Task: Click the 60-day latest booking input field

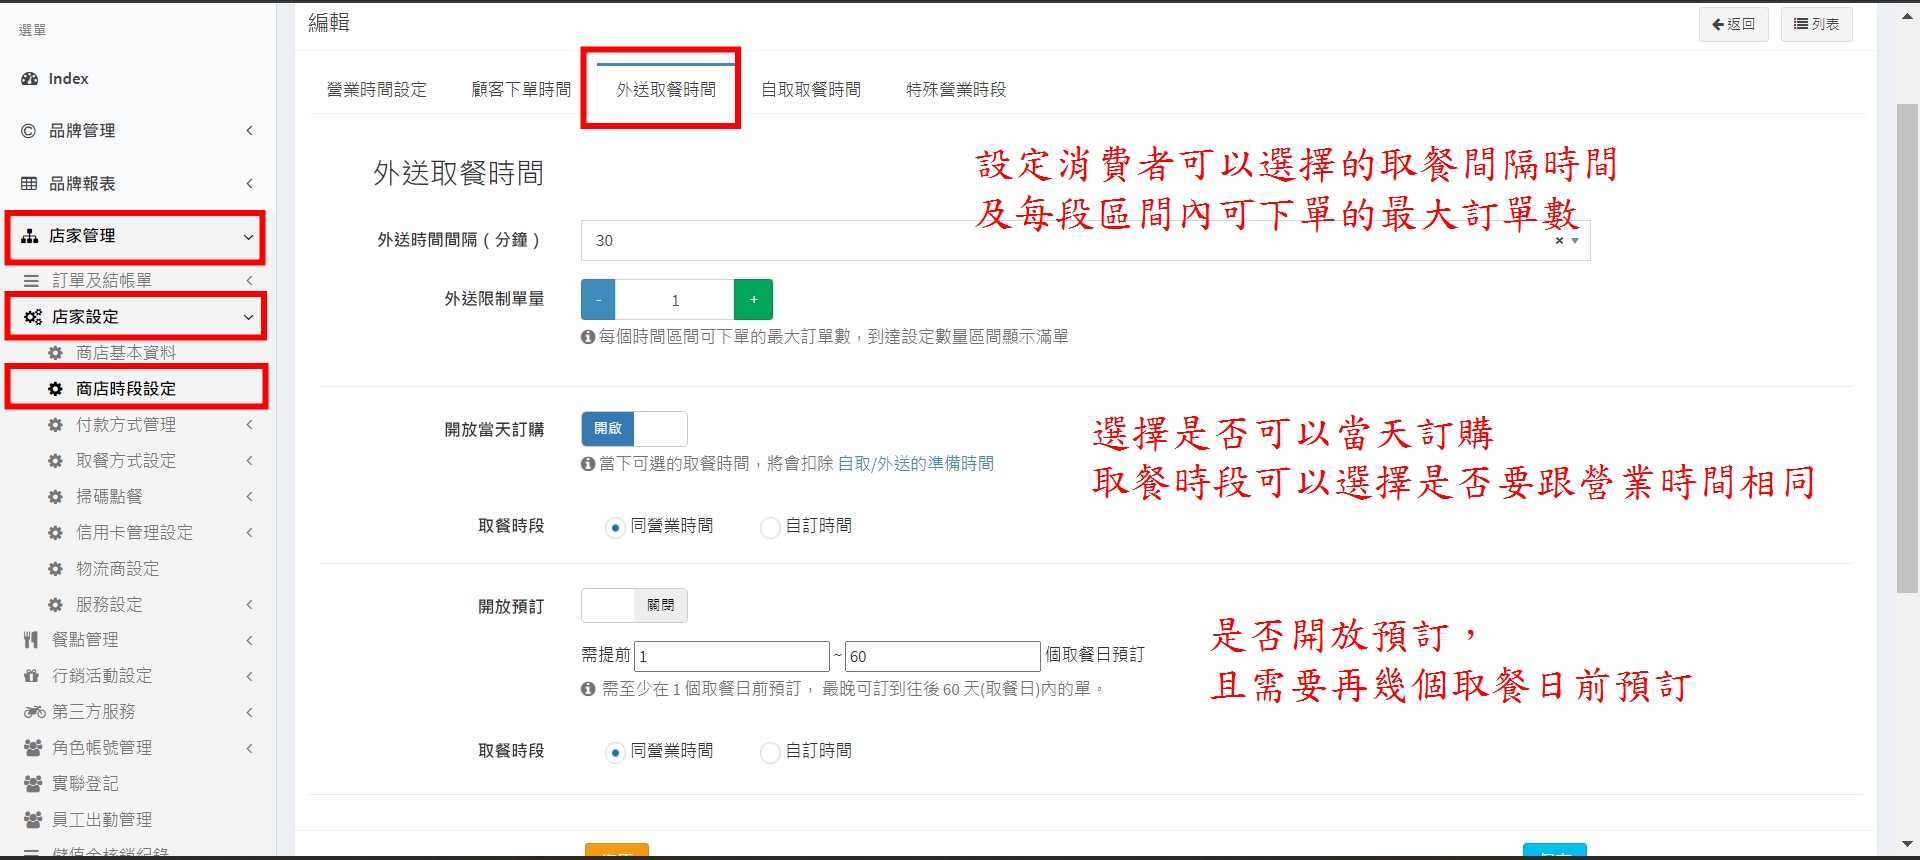Action: tap(942, 657)
